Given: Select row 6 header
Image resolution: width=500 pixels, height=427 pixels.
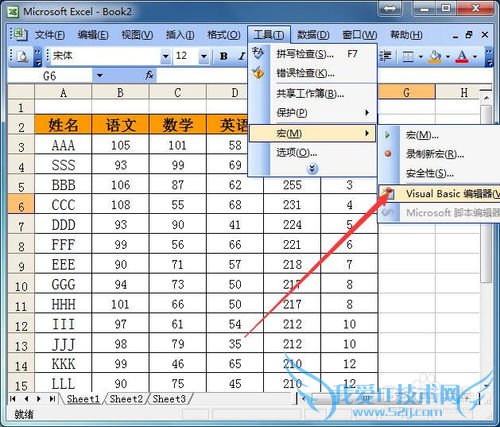Looking at the screenshot, I should pos(21,205).
